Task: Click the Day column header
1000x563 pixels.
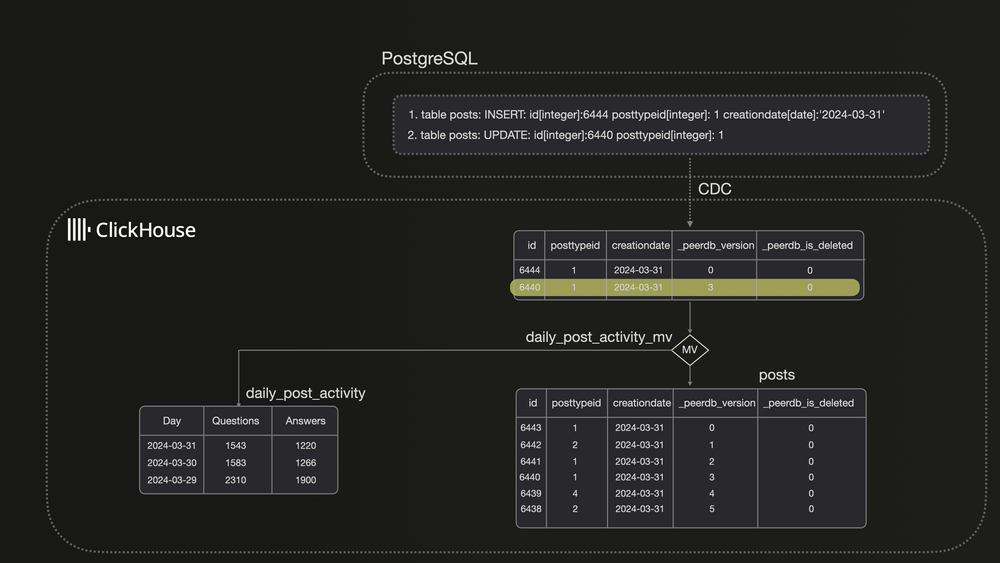Action: point(172,421)
